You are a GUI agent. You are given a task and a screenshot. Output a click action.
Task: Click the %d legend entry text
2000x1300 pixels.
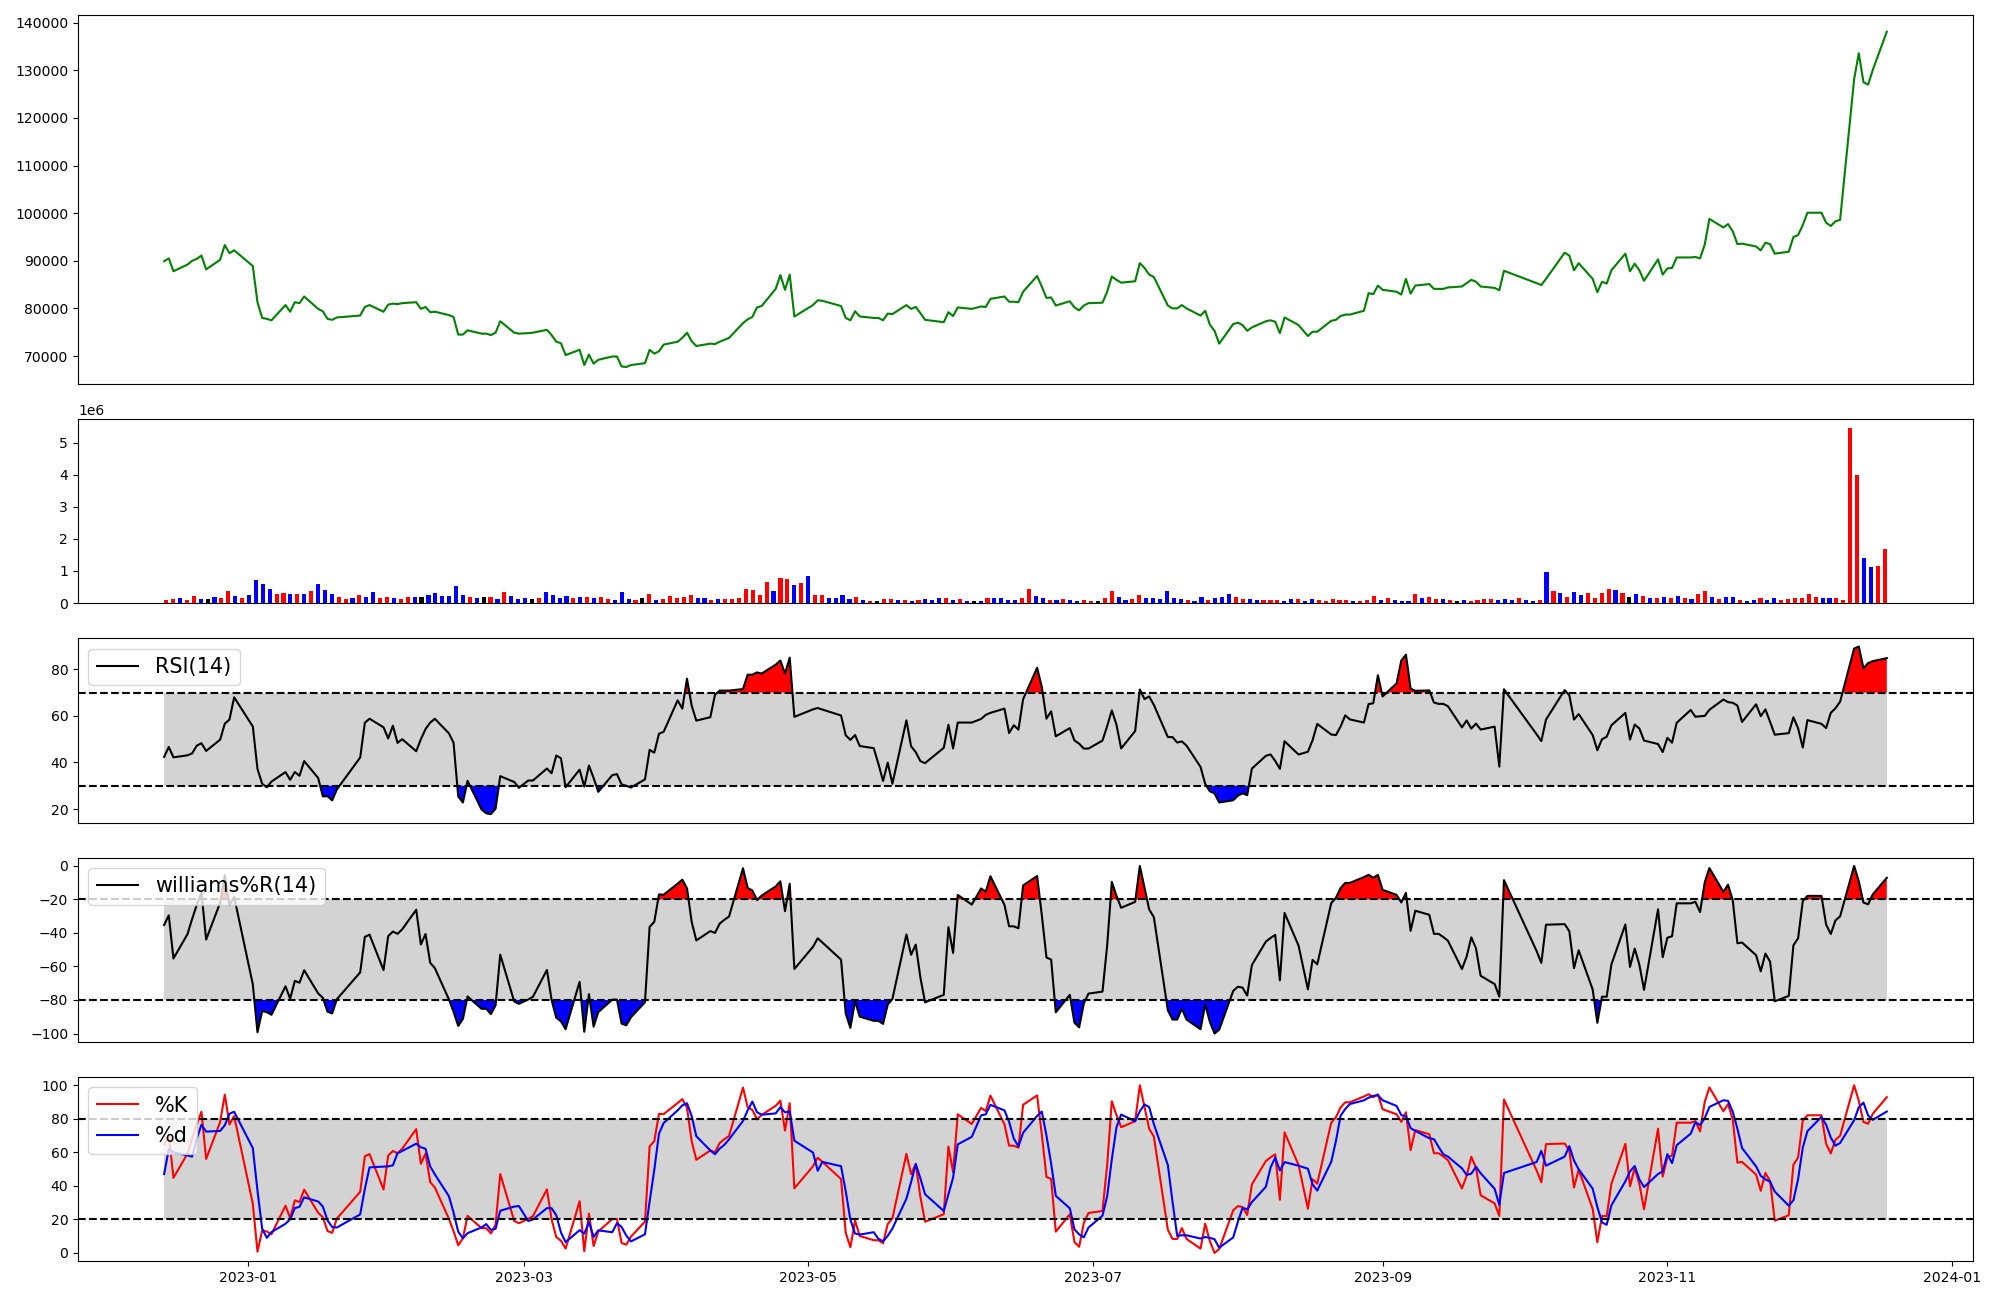tap(171, 1135)
